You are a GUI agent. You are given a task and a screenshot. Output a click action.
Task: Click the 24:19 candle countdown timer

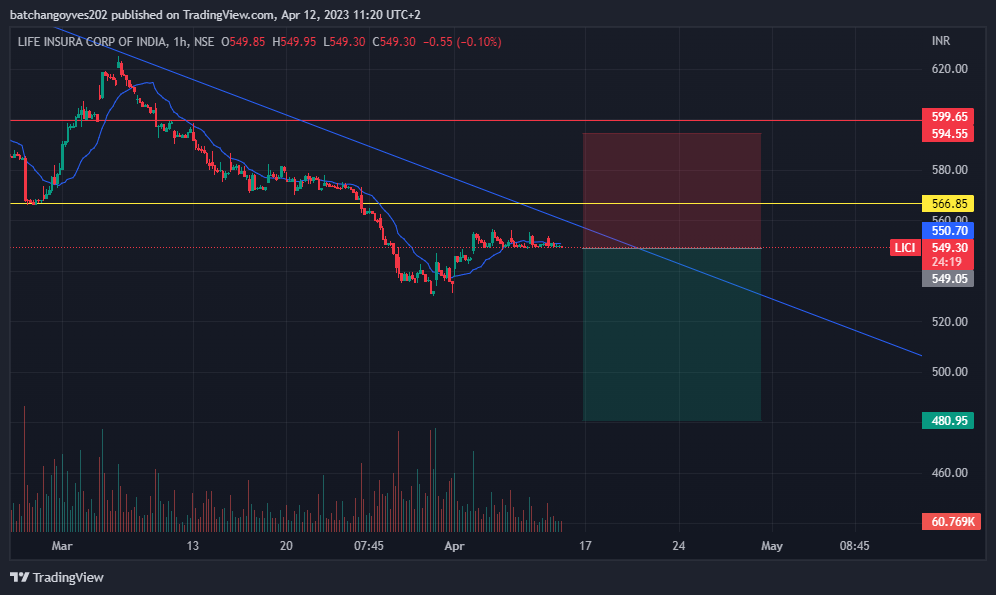tap(946, 262)
